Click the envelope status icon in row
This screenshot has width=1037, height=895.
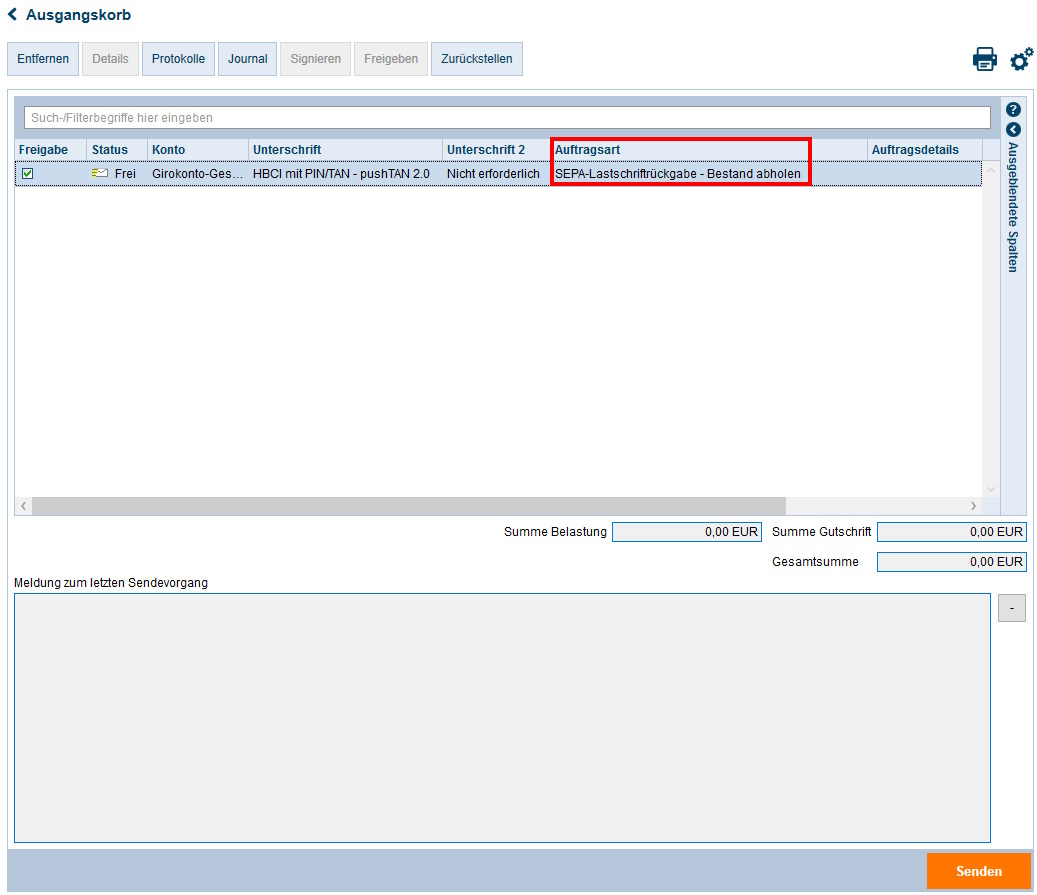coord(100,173)
